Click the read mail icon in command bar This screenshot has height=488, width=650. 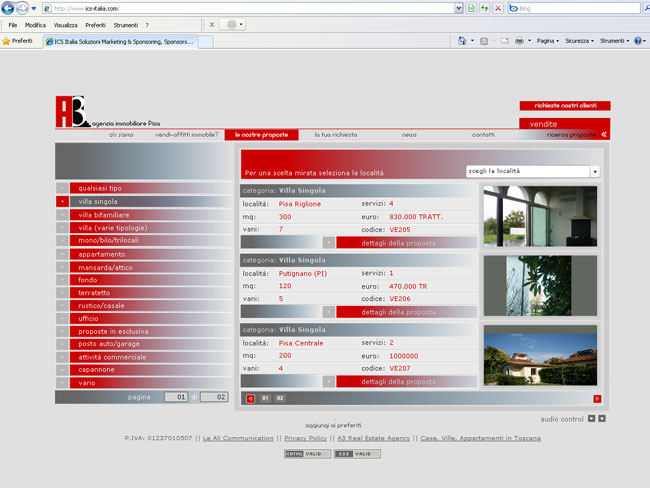pos(504,41)
